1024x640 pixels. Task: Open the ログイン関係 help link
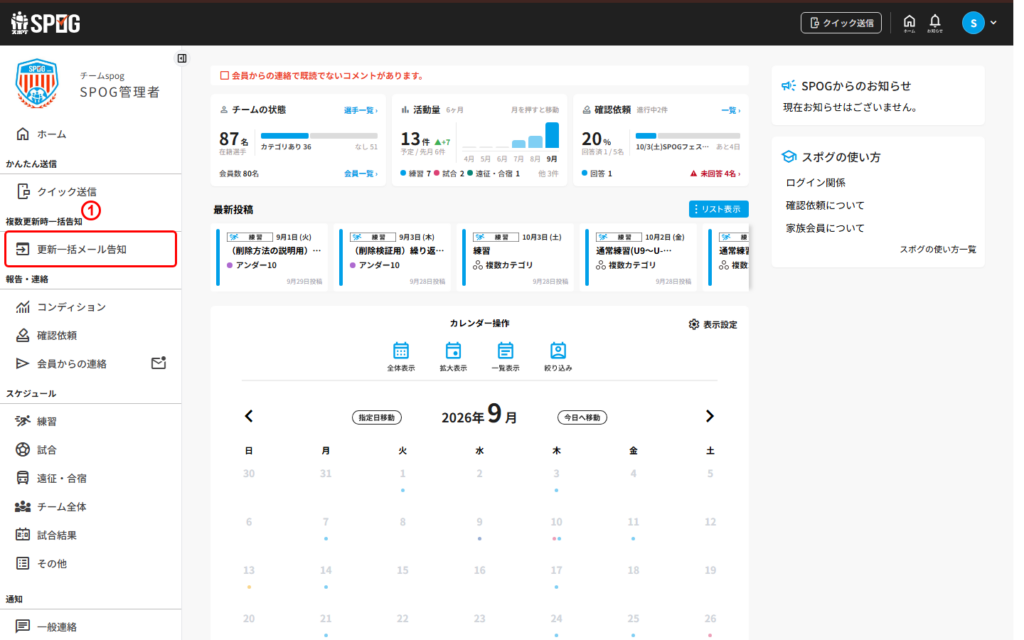click(x=815, y=182)
